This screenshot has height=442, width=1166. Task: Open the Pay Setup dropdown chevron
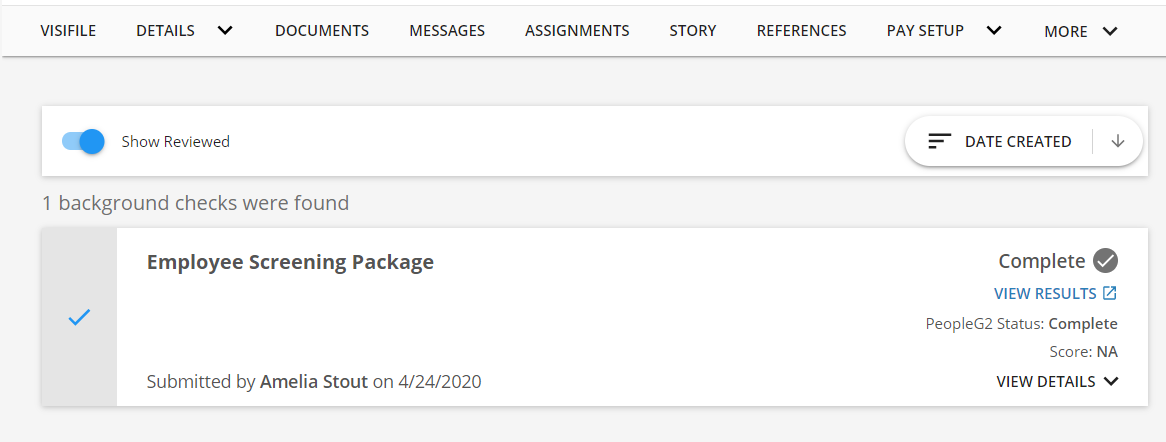(x=994, y=30)
